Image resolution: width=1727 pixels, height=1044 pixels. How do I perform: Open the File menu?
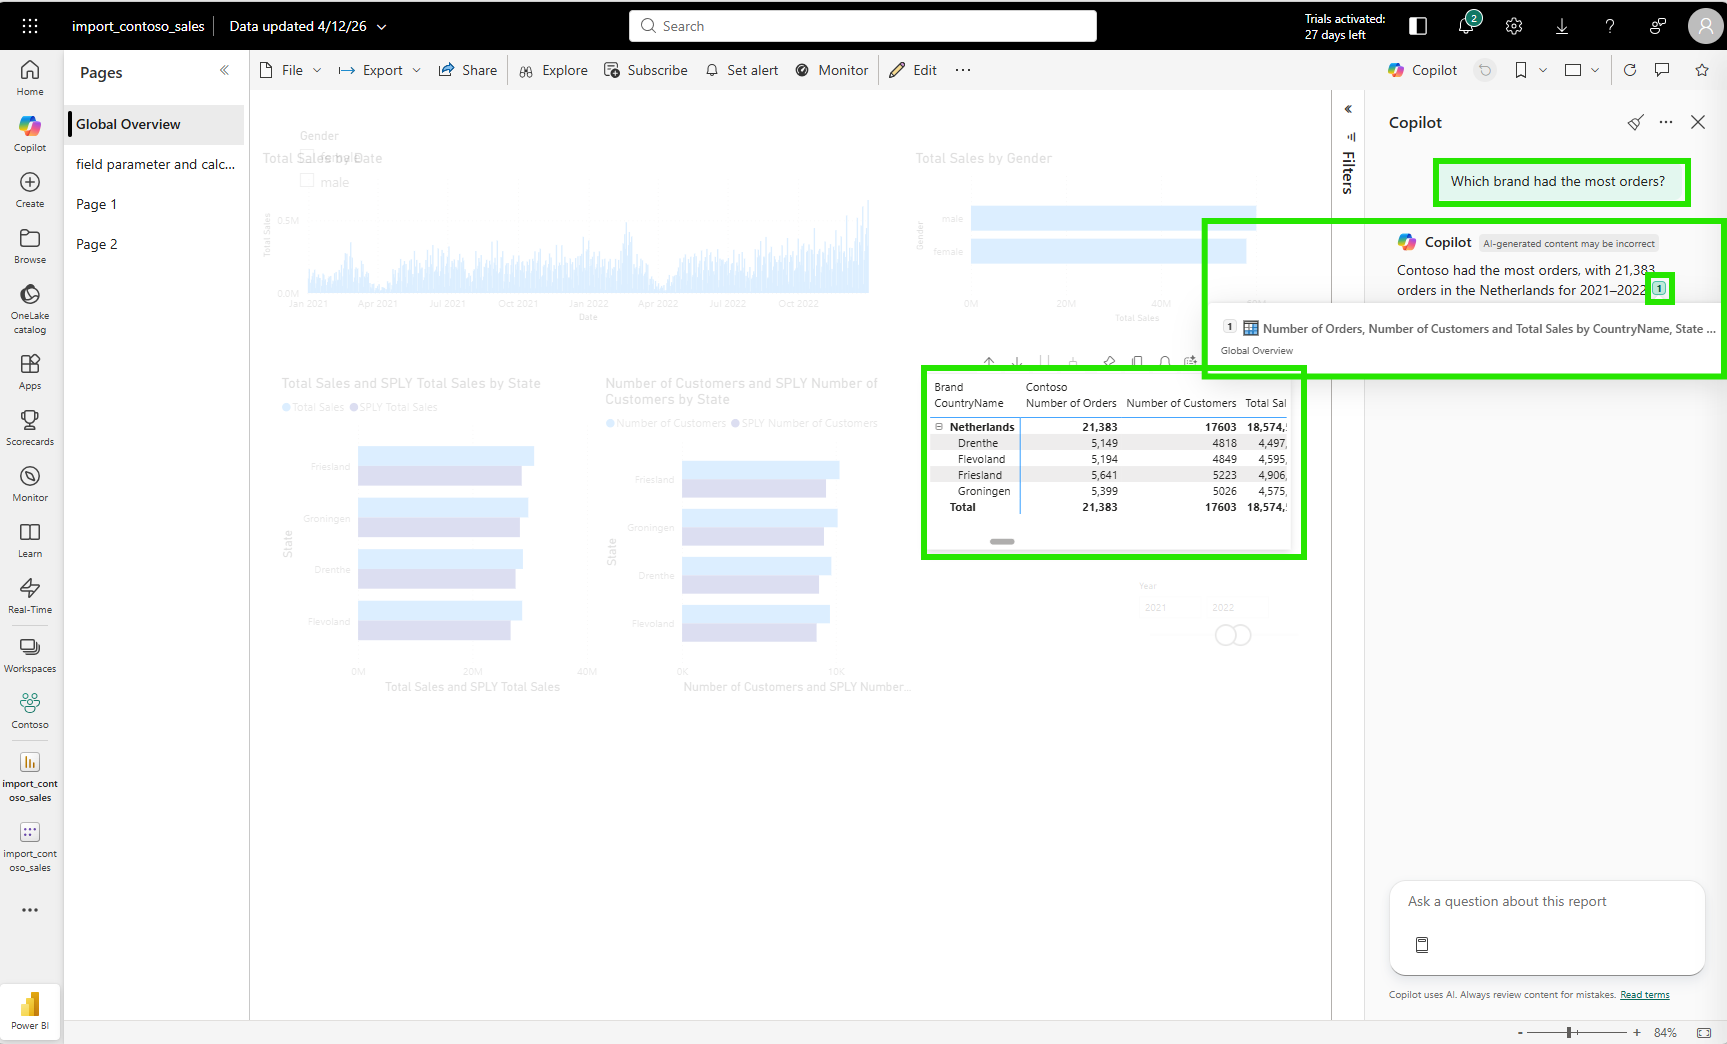290,70
